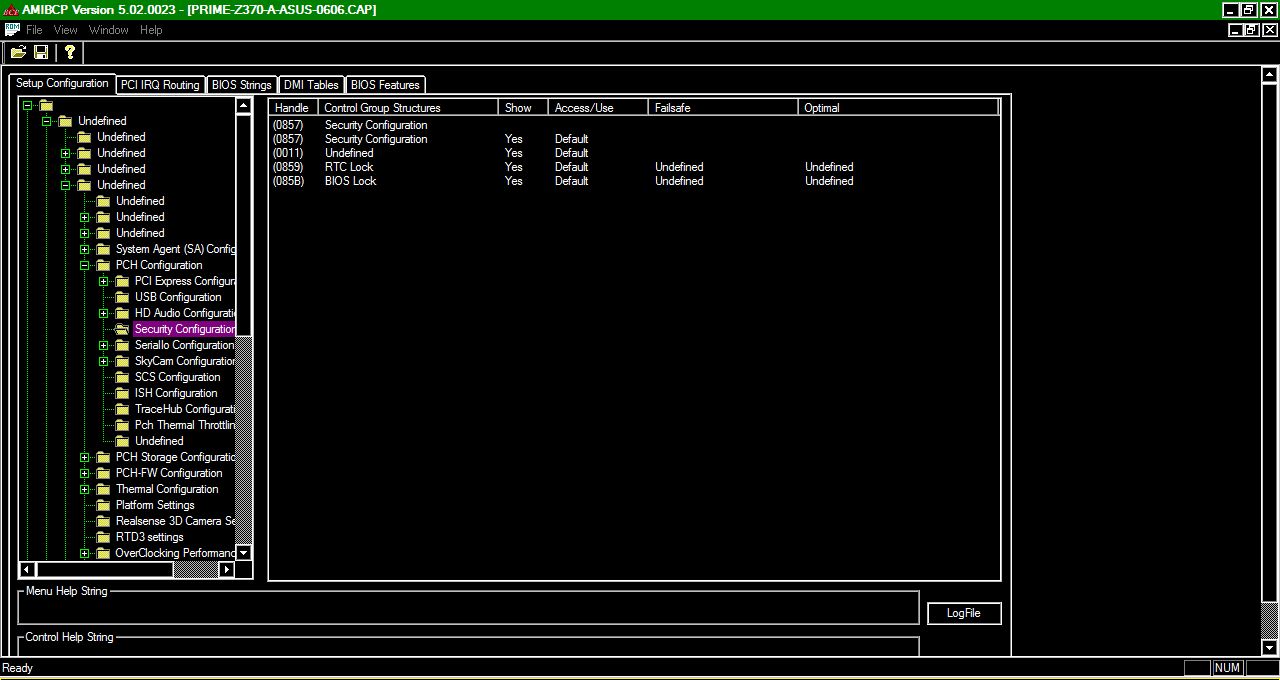The width and height of the screenshot is (1280, 680).
Task: Open the Help menu
Action: [151, 30]
